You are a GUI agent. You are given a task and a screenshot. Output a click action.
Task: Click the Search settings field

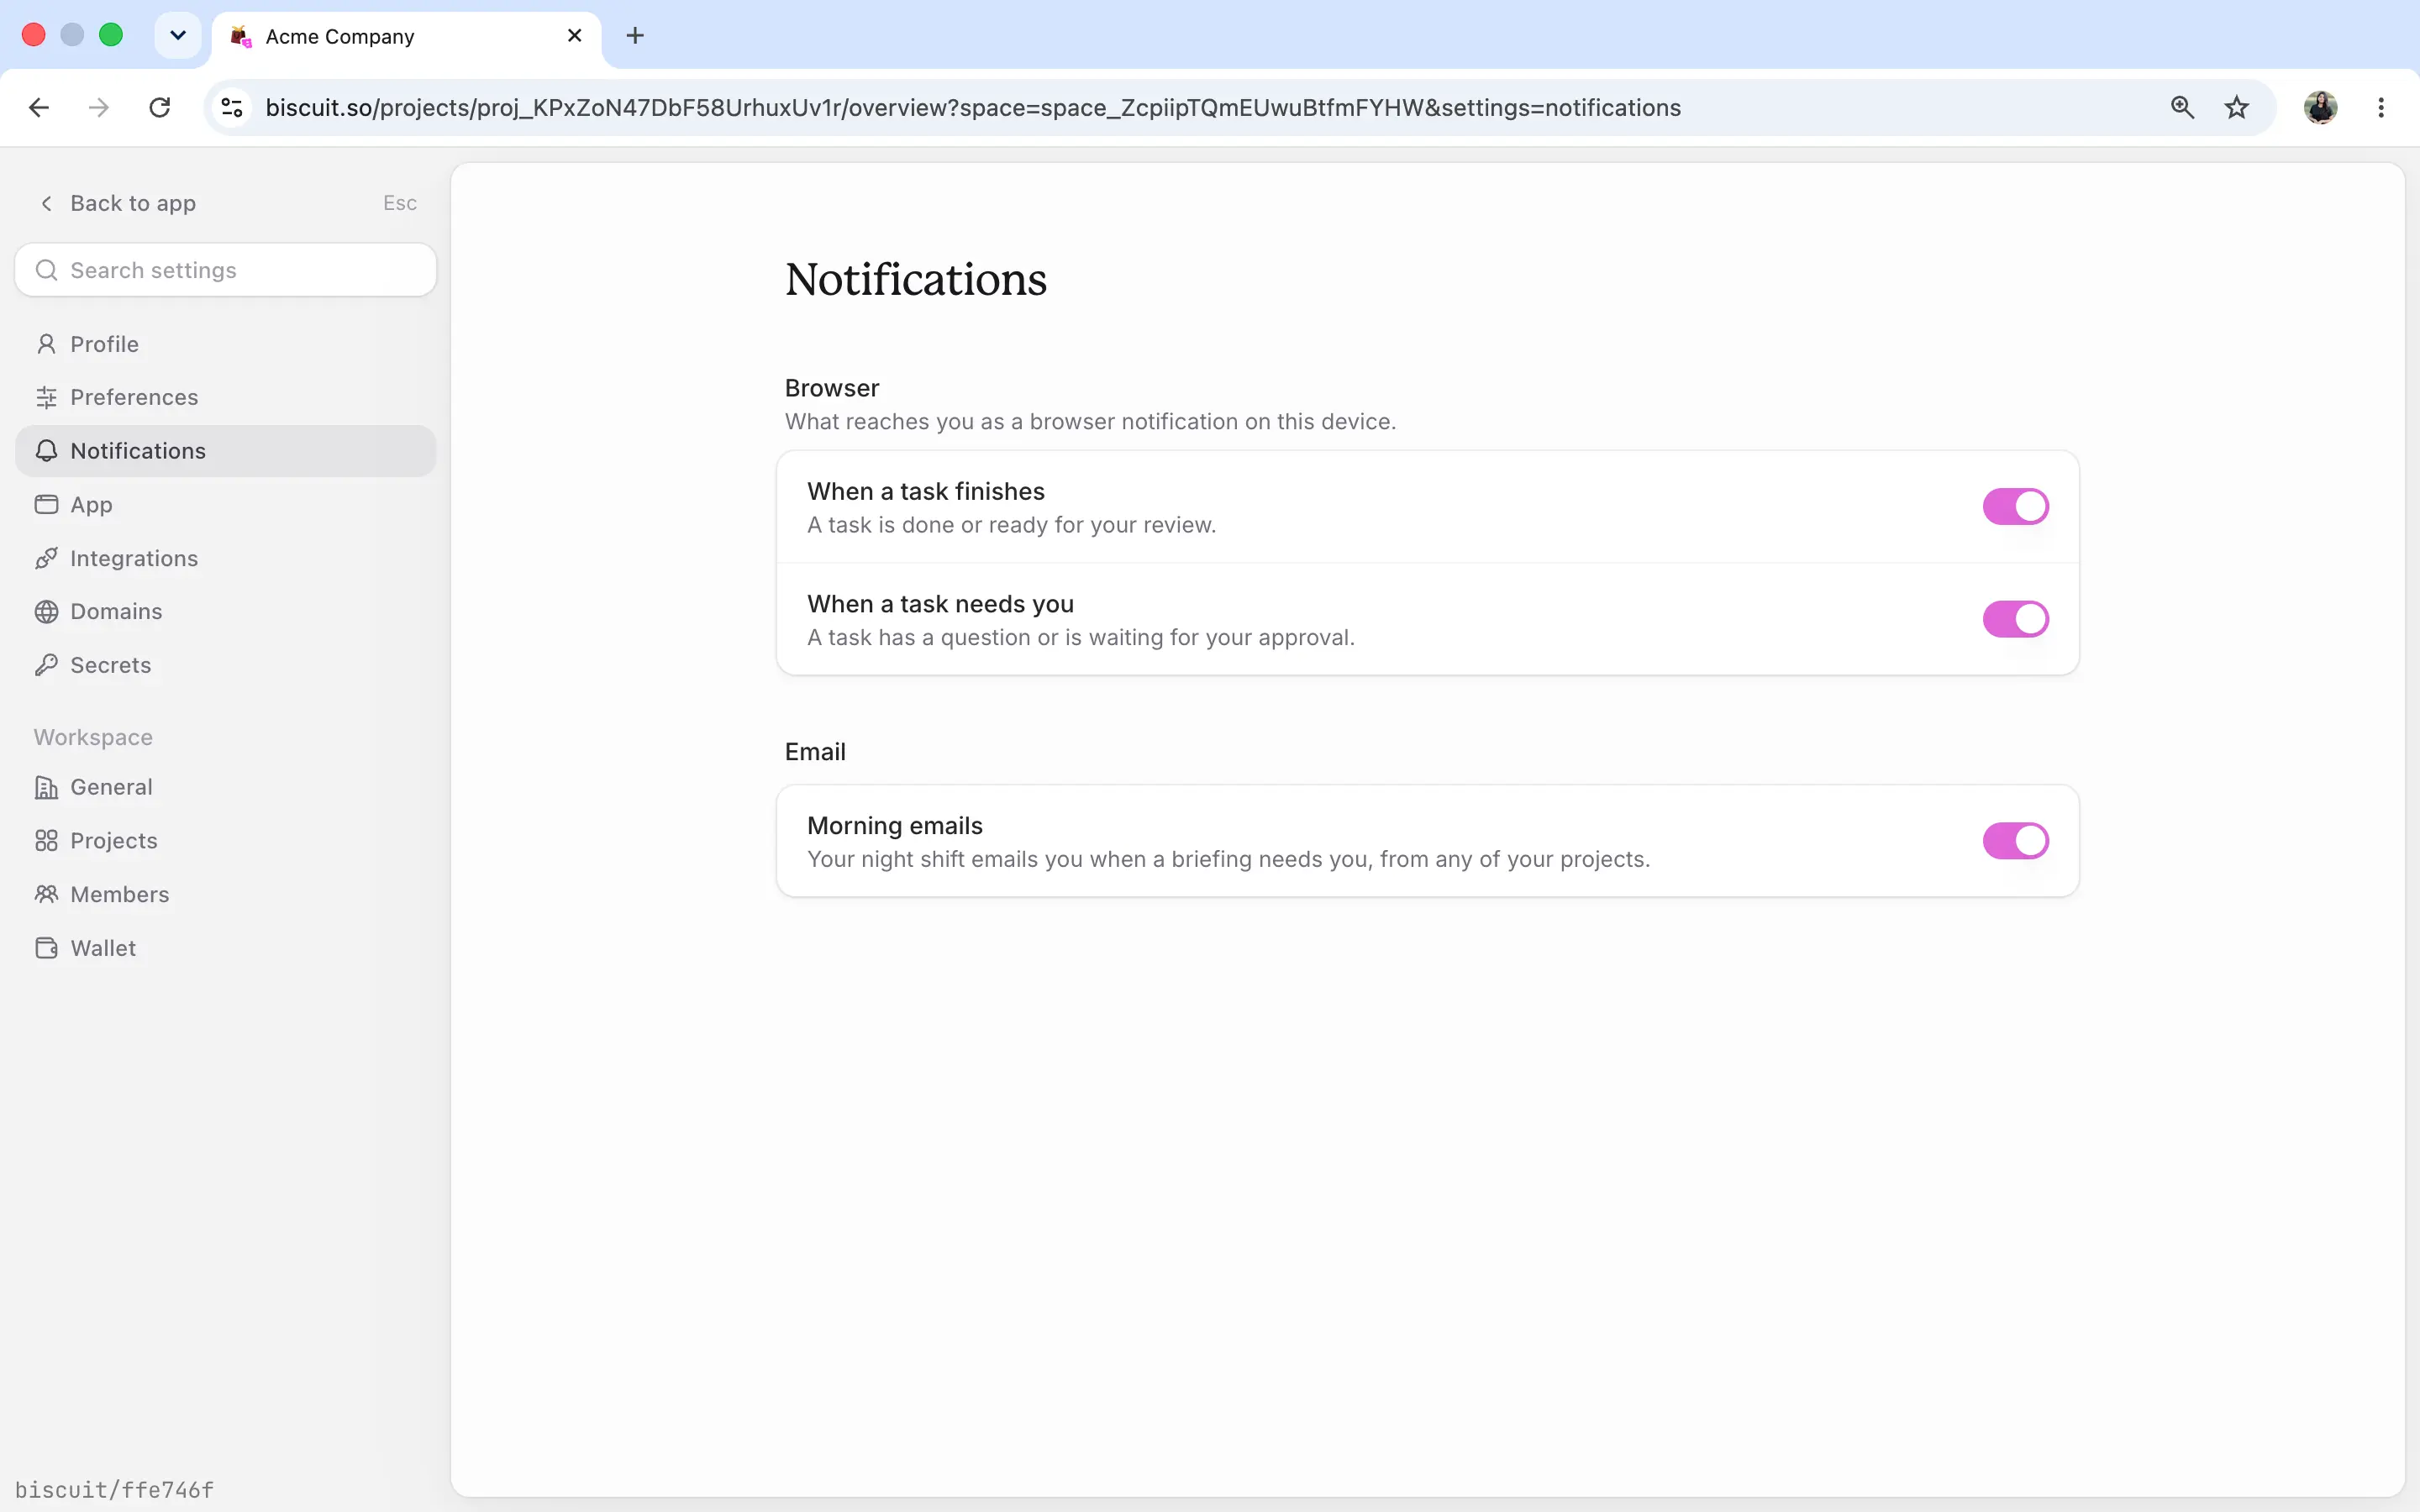(225, 270)
